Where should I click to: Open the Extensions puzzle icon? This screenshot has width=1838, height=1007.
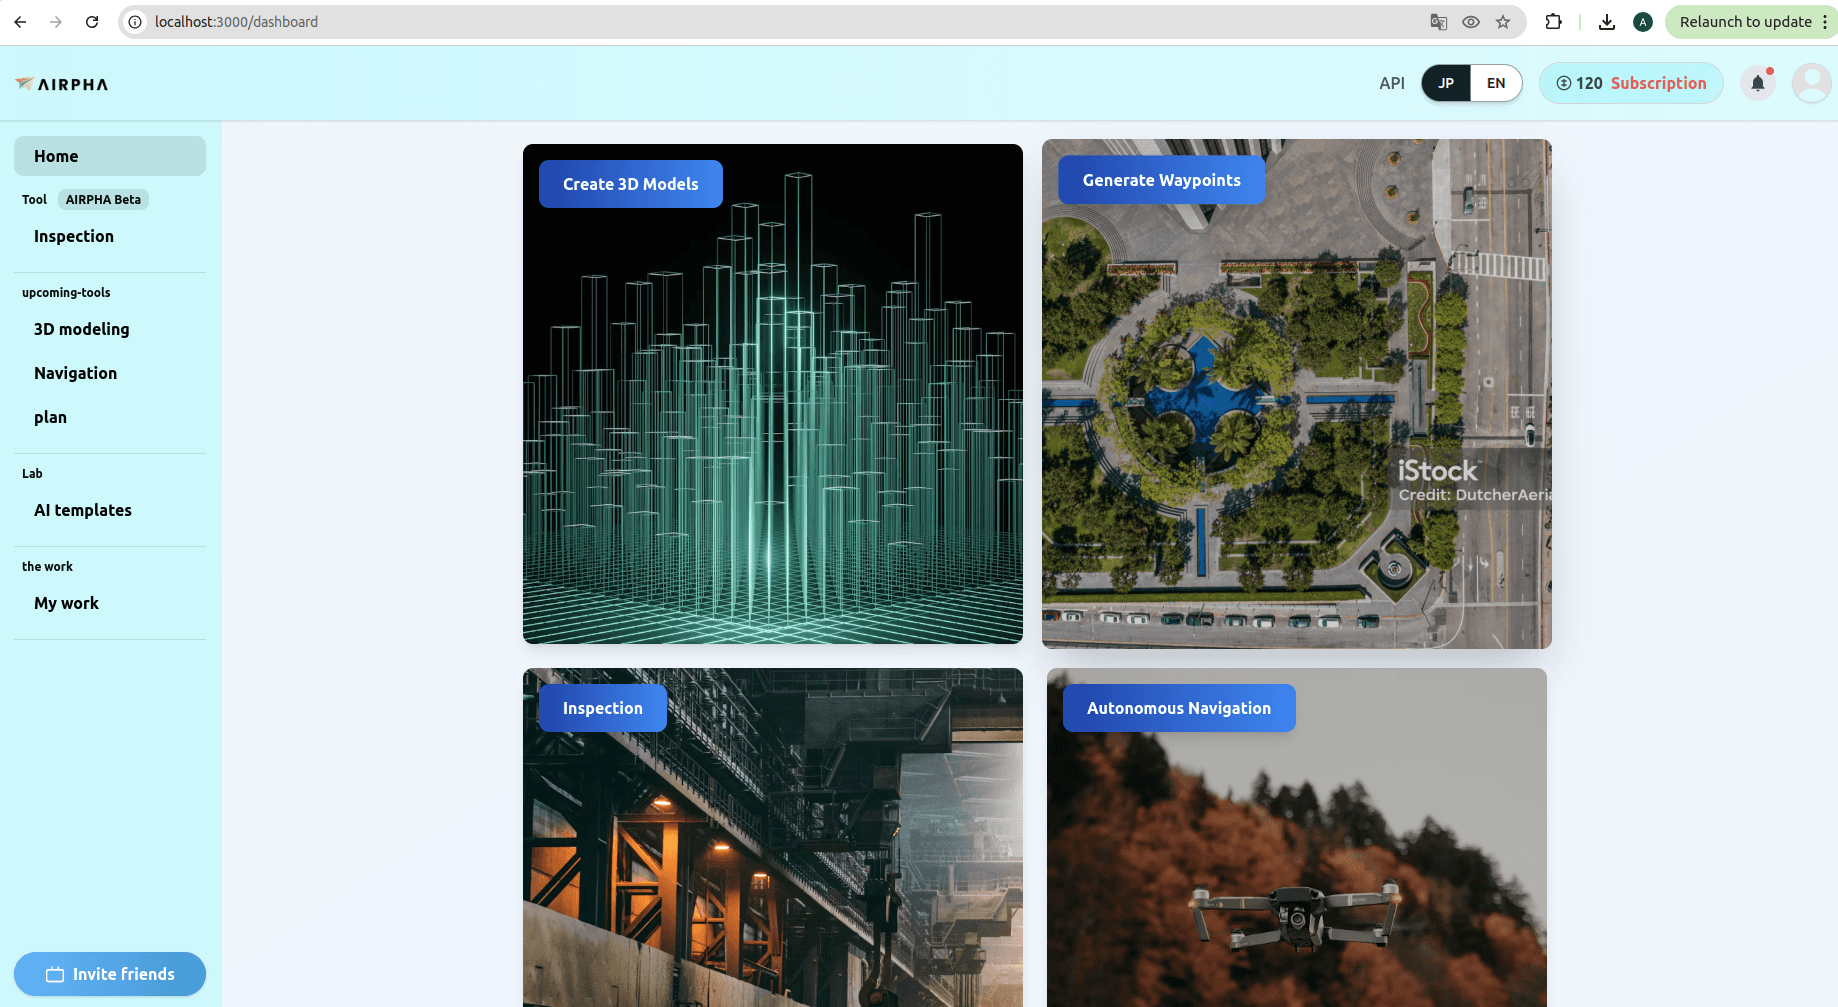coord(1554,21)
